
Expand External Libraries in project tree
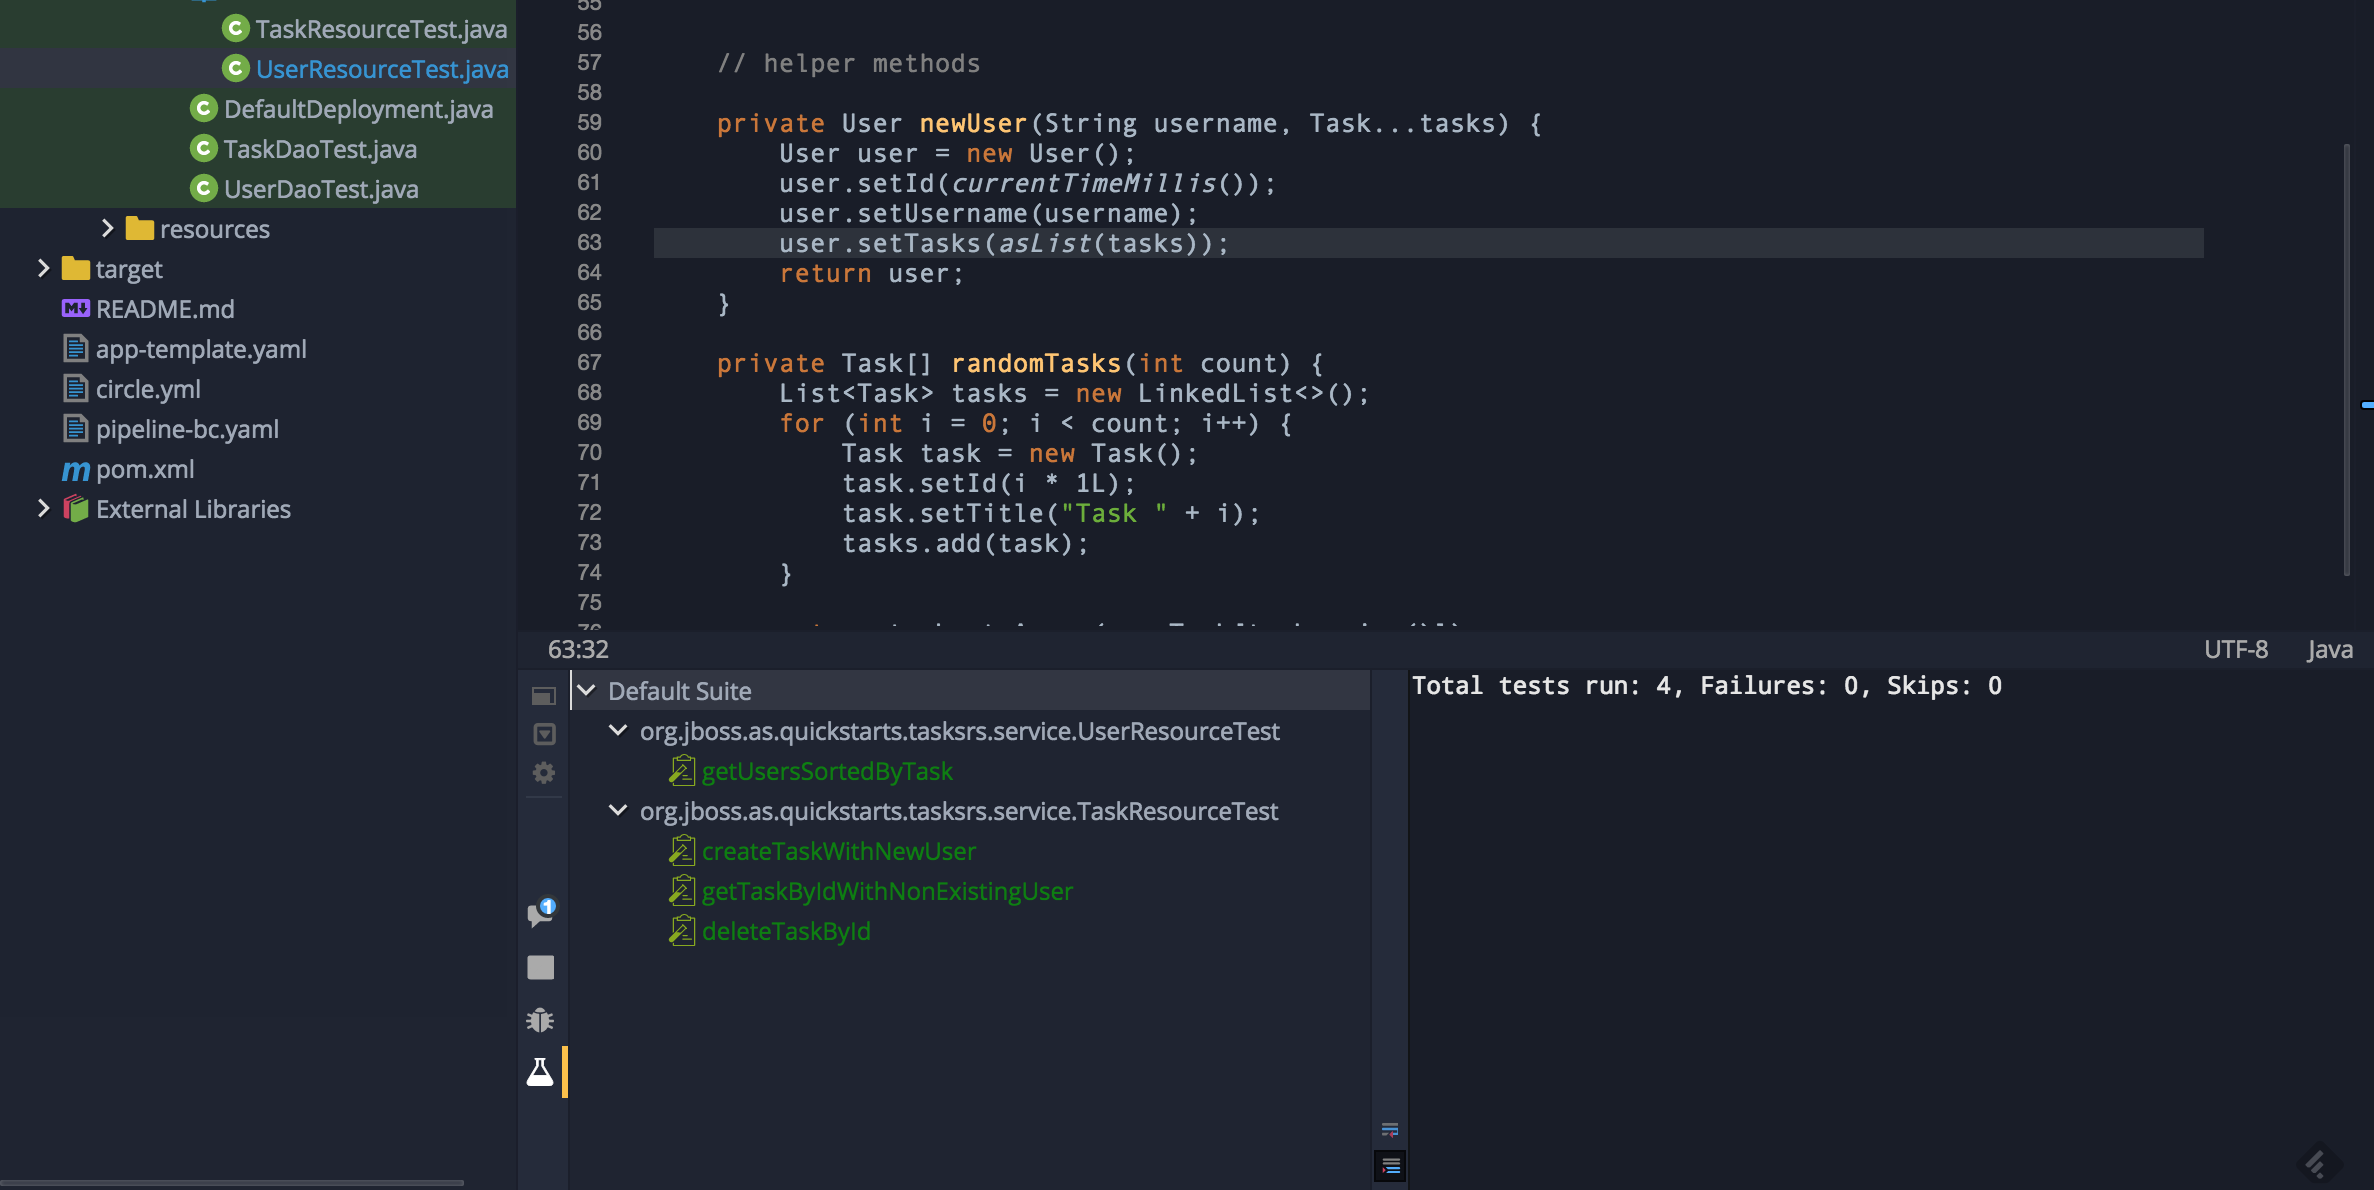[x=43, y=509]
